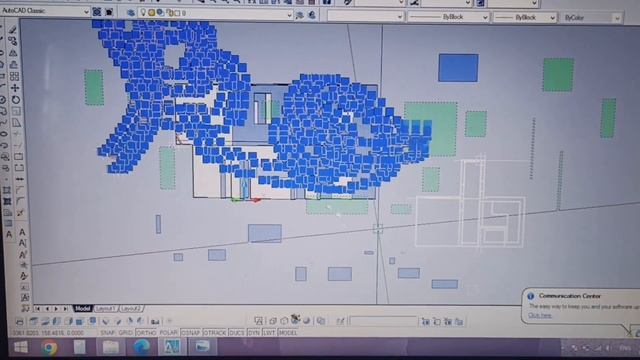Select the Copy object tool
This screenshot has height=360, width=640.
[x=13, y=41]
